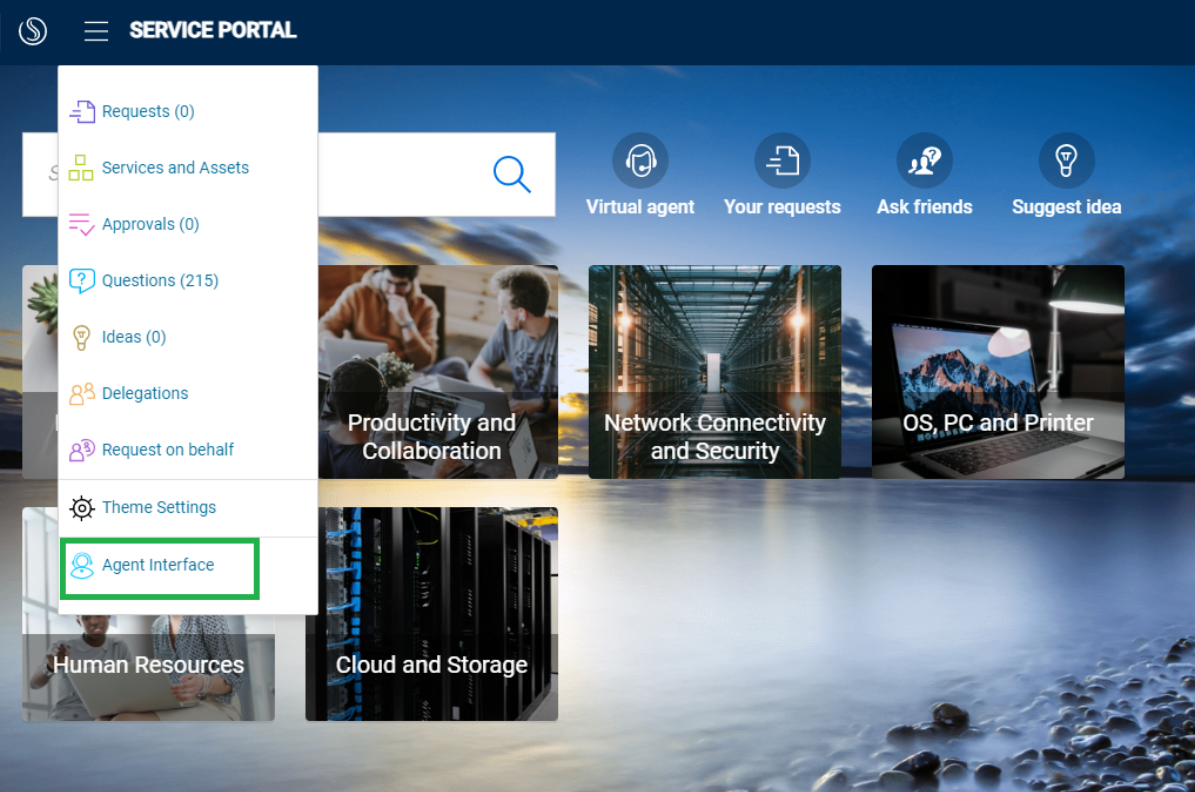Select the Ideas lightbulb icon

click(83, 337)
